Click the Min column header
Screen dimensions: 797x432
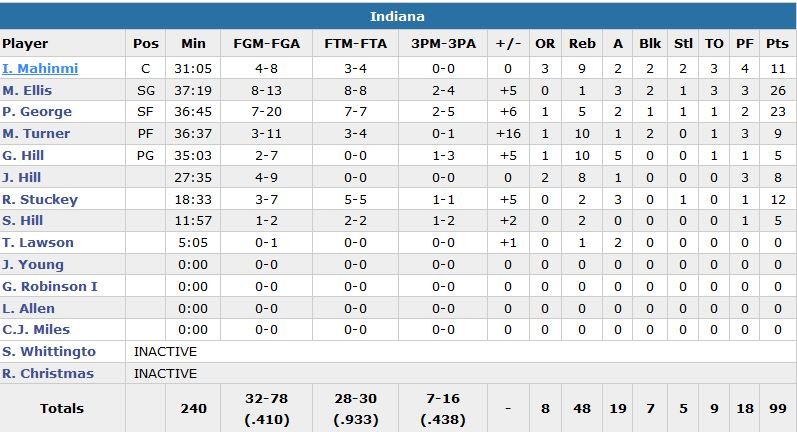point(193,44)
